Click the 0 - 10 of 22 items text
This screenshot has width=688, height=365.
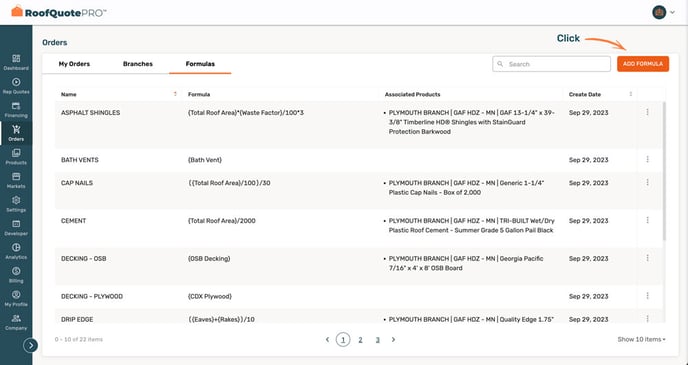tap(79, 340)
